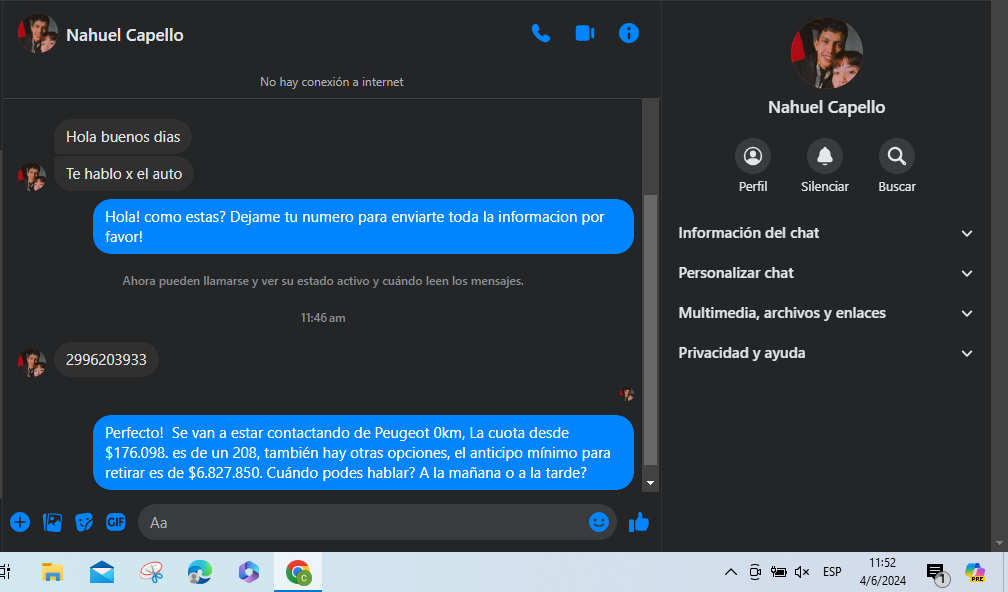Start a video call from chat header

(585, 33)
